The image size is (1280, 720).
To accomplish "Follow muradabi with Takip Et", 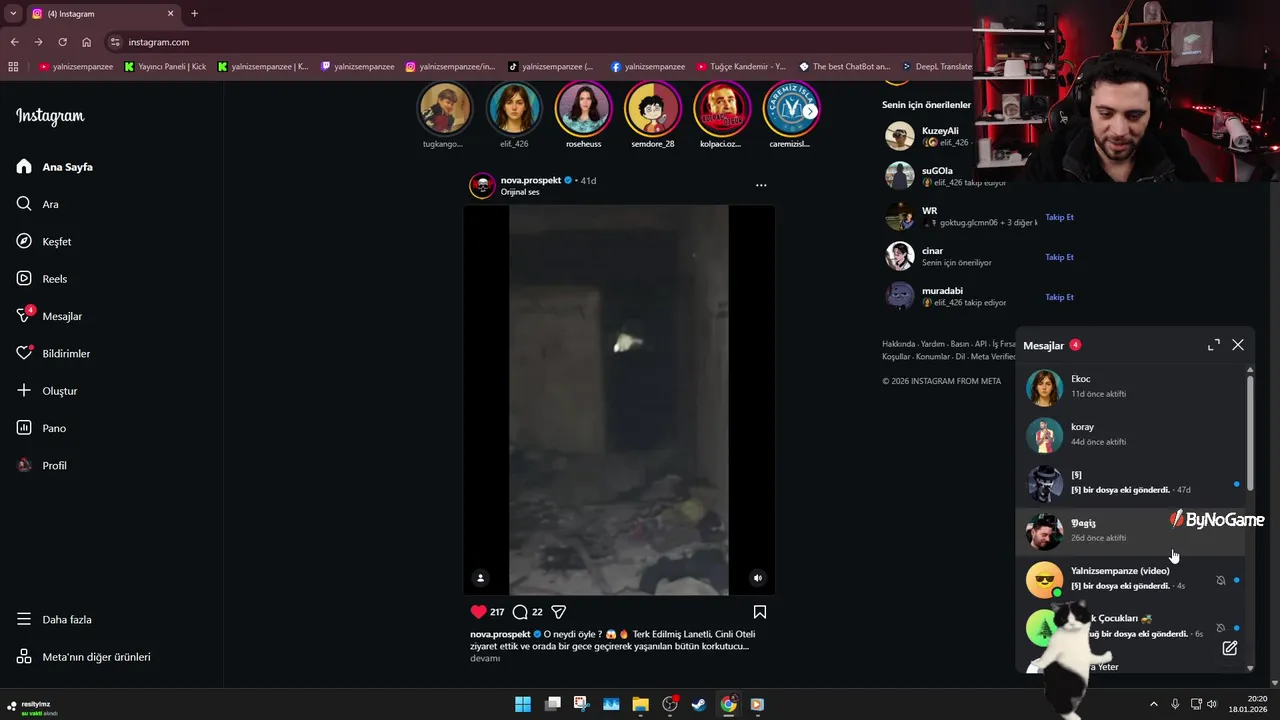I will pyautogui.click(x=1059, y=297).
